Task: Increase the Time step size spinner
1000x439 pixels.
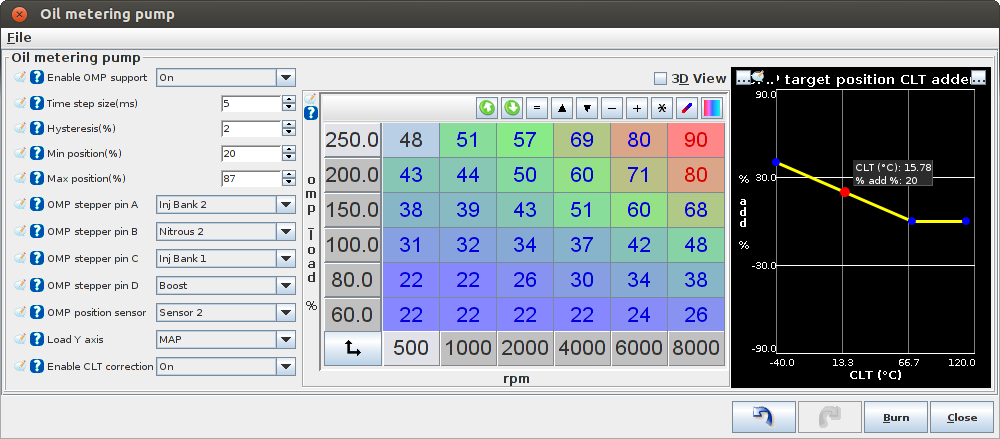Action: tap(289, 99)
